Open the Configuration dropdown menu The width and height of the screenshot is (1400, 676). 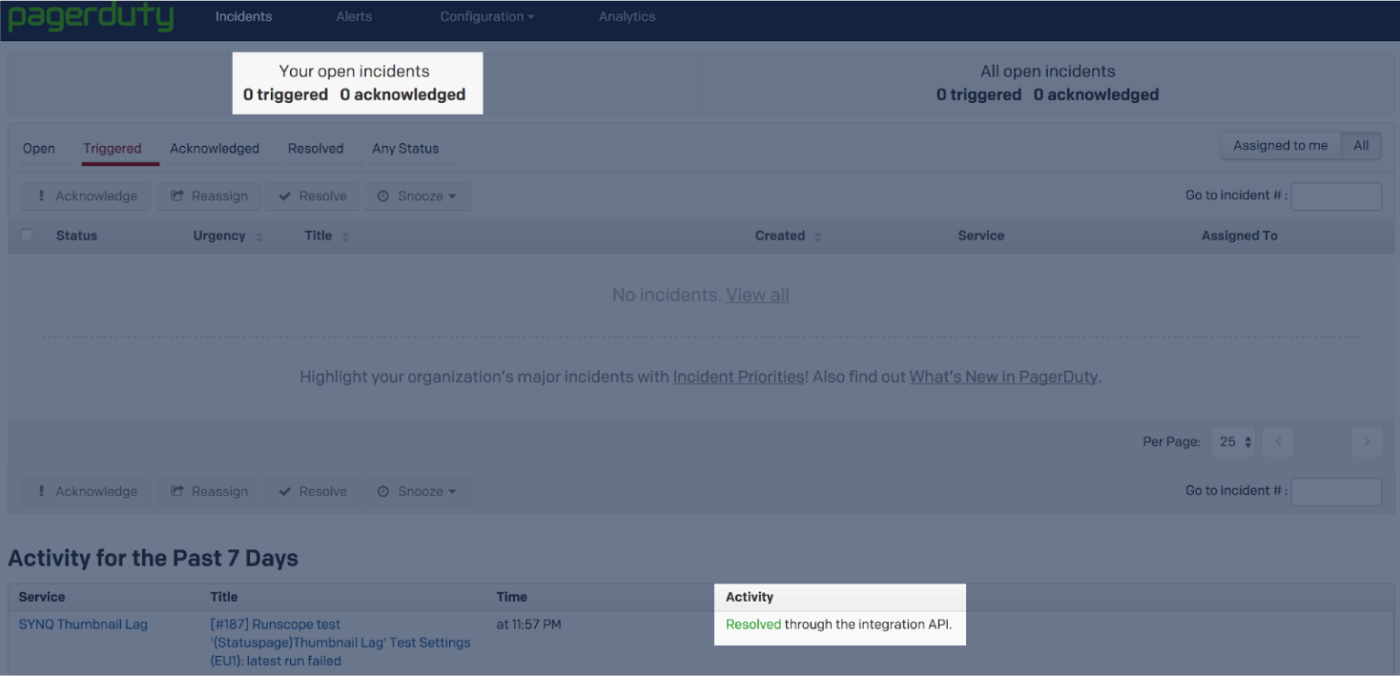point(486,16)
